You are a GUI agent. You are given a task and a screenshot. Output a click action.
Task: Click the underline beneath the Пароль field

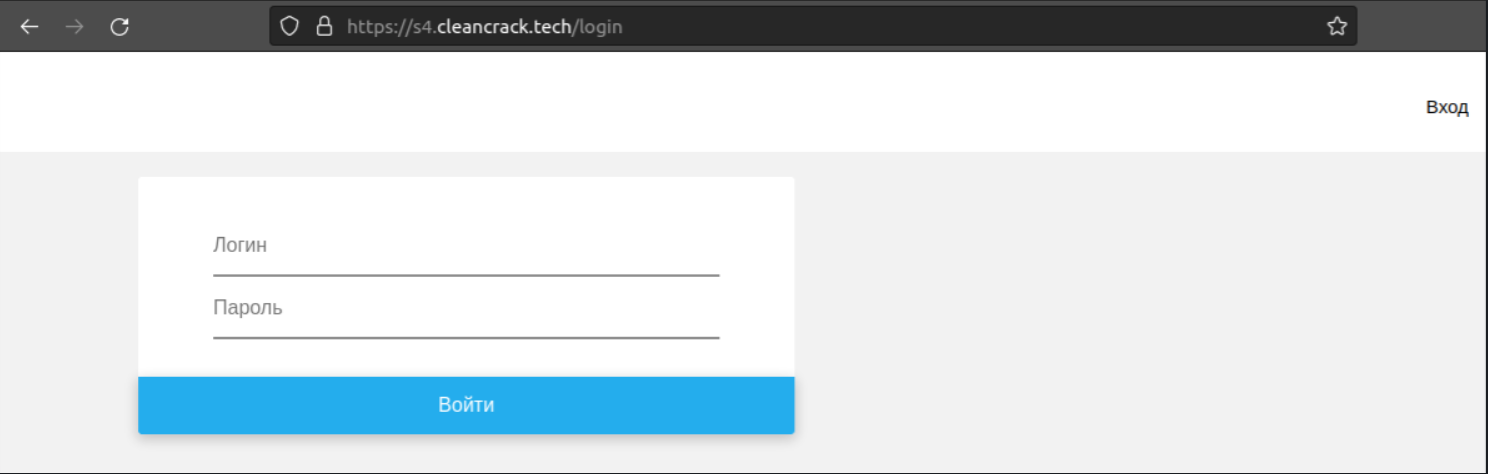point(466,338)
